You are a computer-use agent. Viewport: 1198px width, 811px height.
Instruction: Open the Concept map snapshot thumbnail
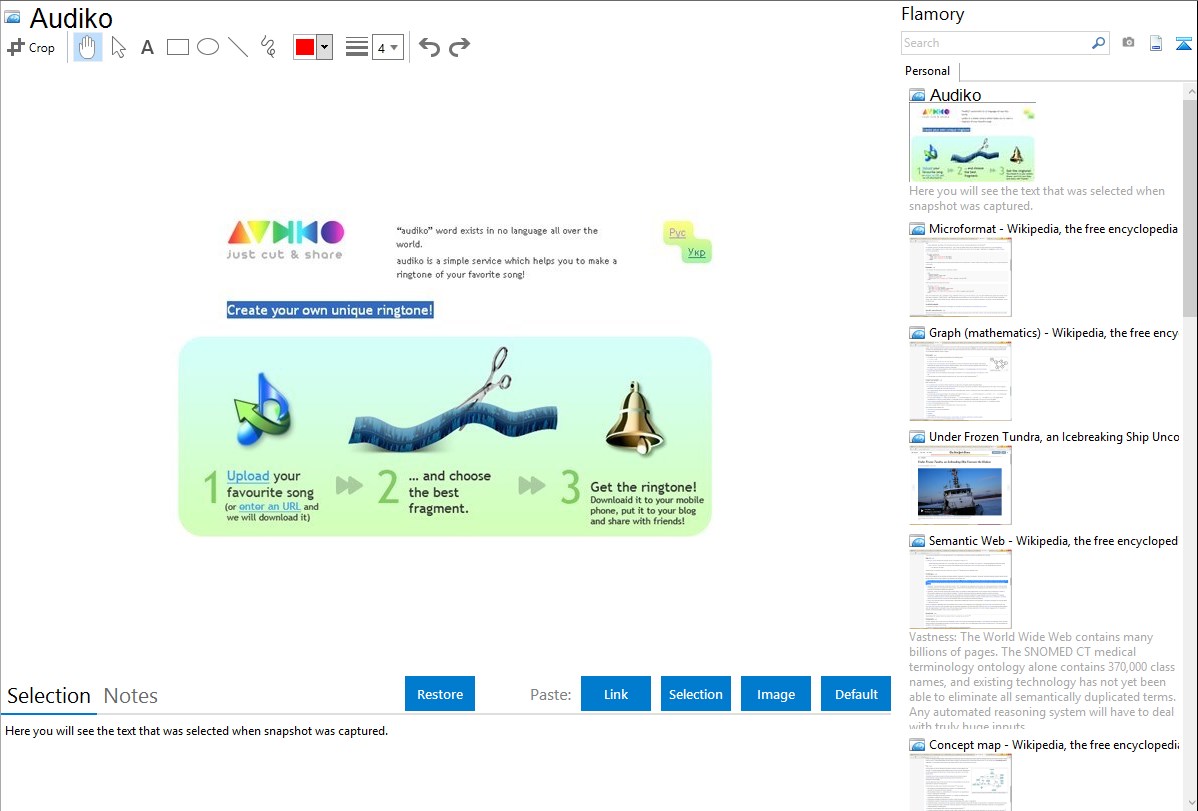[x=960, y=782]
